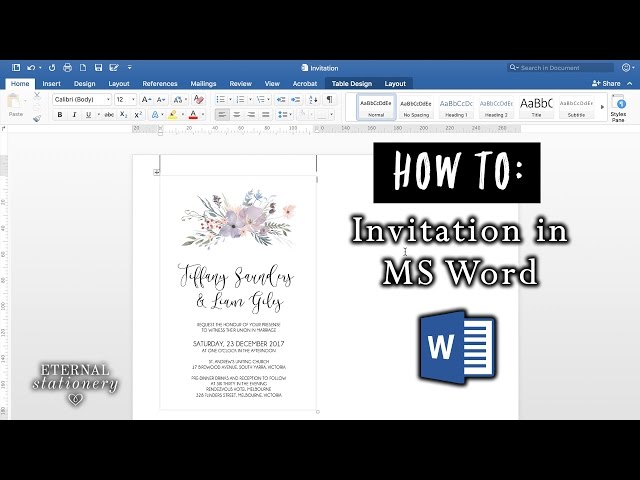
Task: Toggle bold formatting
Action: [x=60, y=115]
